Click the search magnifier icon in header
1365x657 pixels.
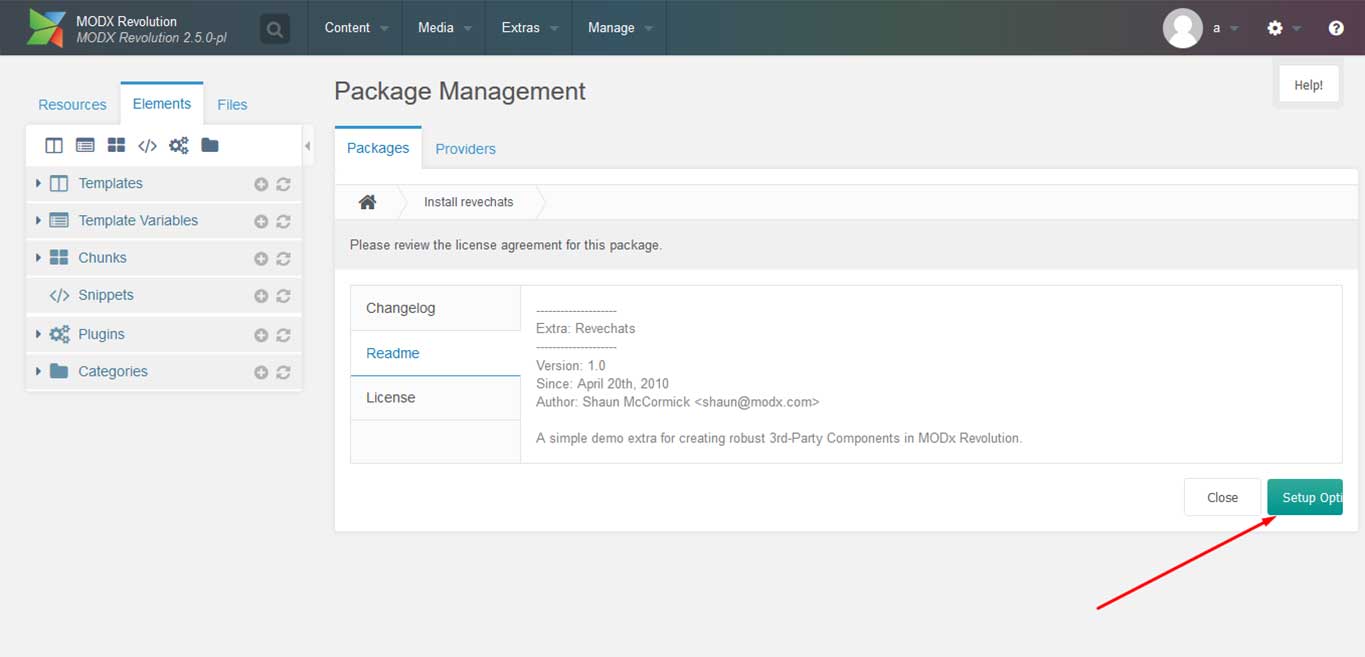click(274, 29)
